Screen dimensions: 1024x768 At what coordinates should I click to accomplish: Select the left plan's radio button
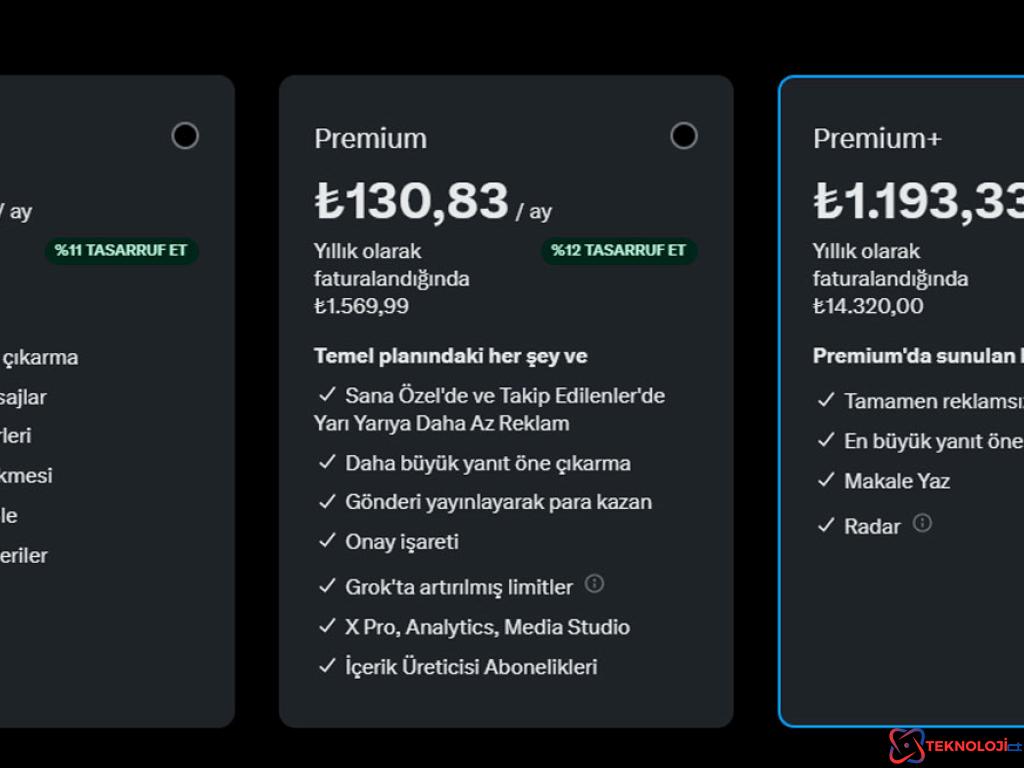[185, 136]
